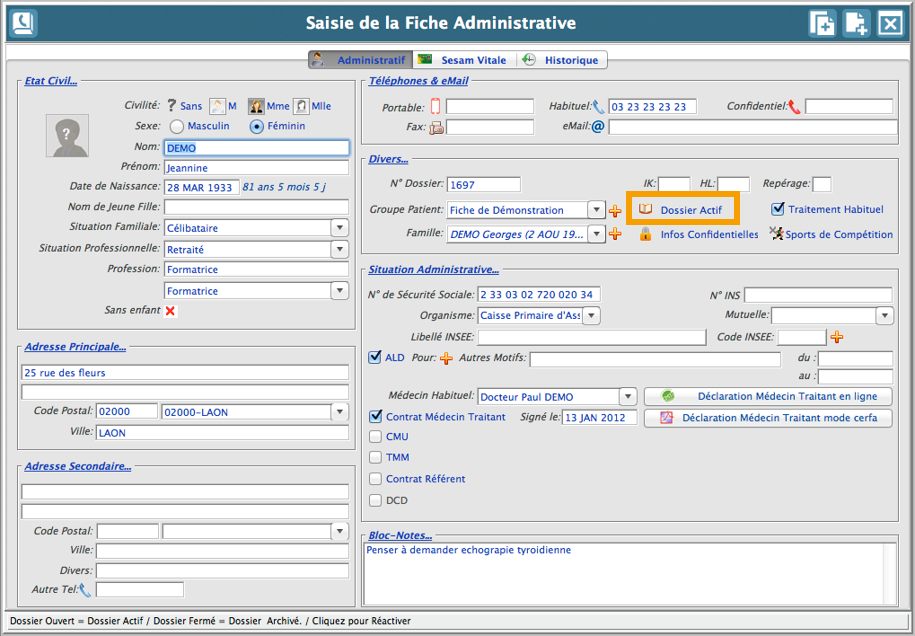Viewport: 915px width, 636px height.
Task: Click the Adresse Principale... link
Action: [x=75, y=347]
